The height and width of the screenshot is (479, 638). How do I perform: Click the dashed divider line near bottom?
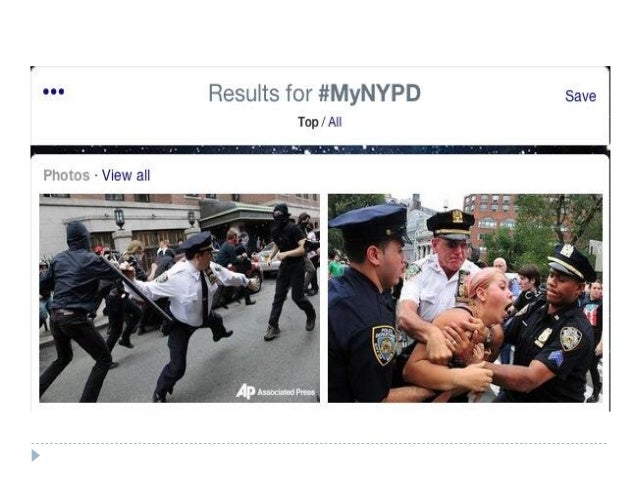[x=319, y=444]
